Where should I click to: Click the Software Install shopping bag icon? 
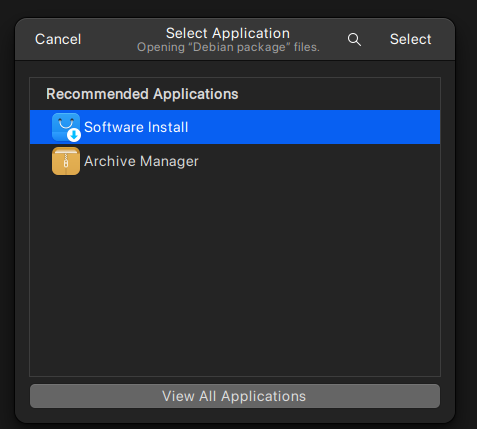coord(66,127)
